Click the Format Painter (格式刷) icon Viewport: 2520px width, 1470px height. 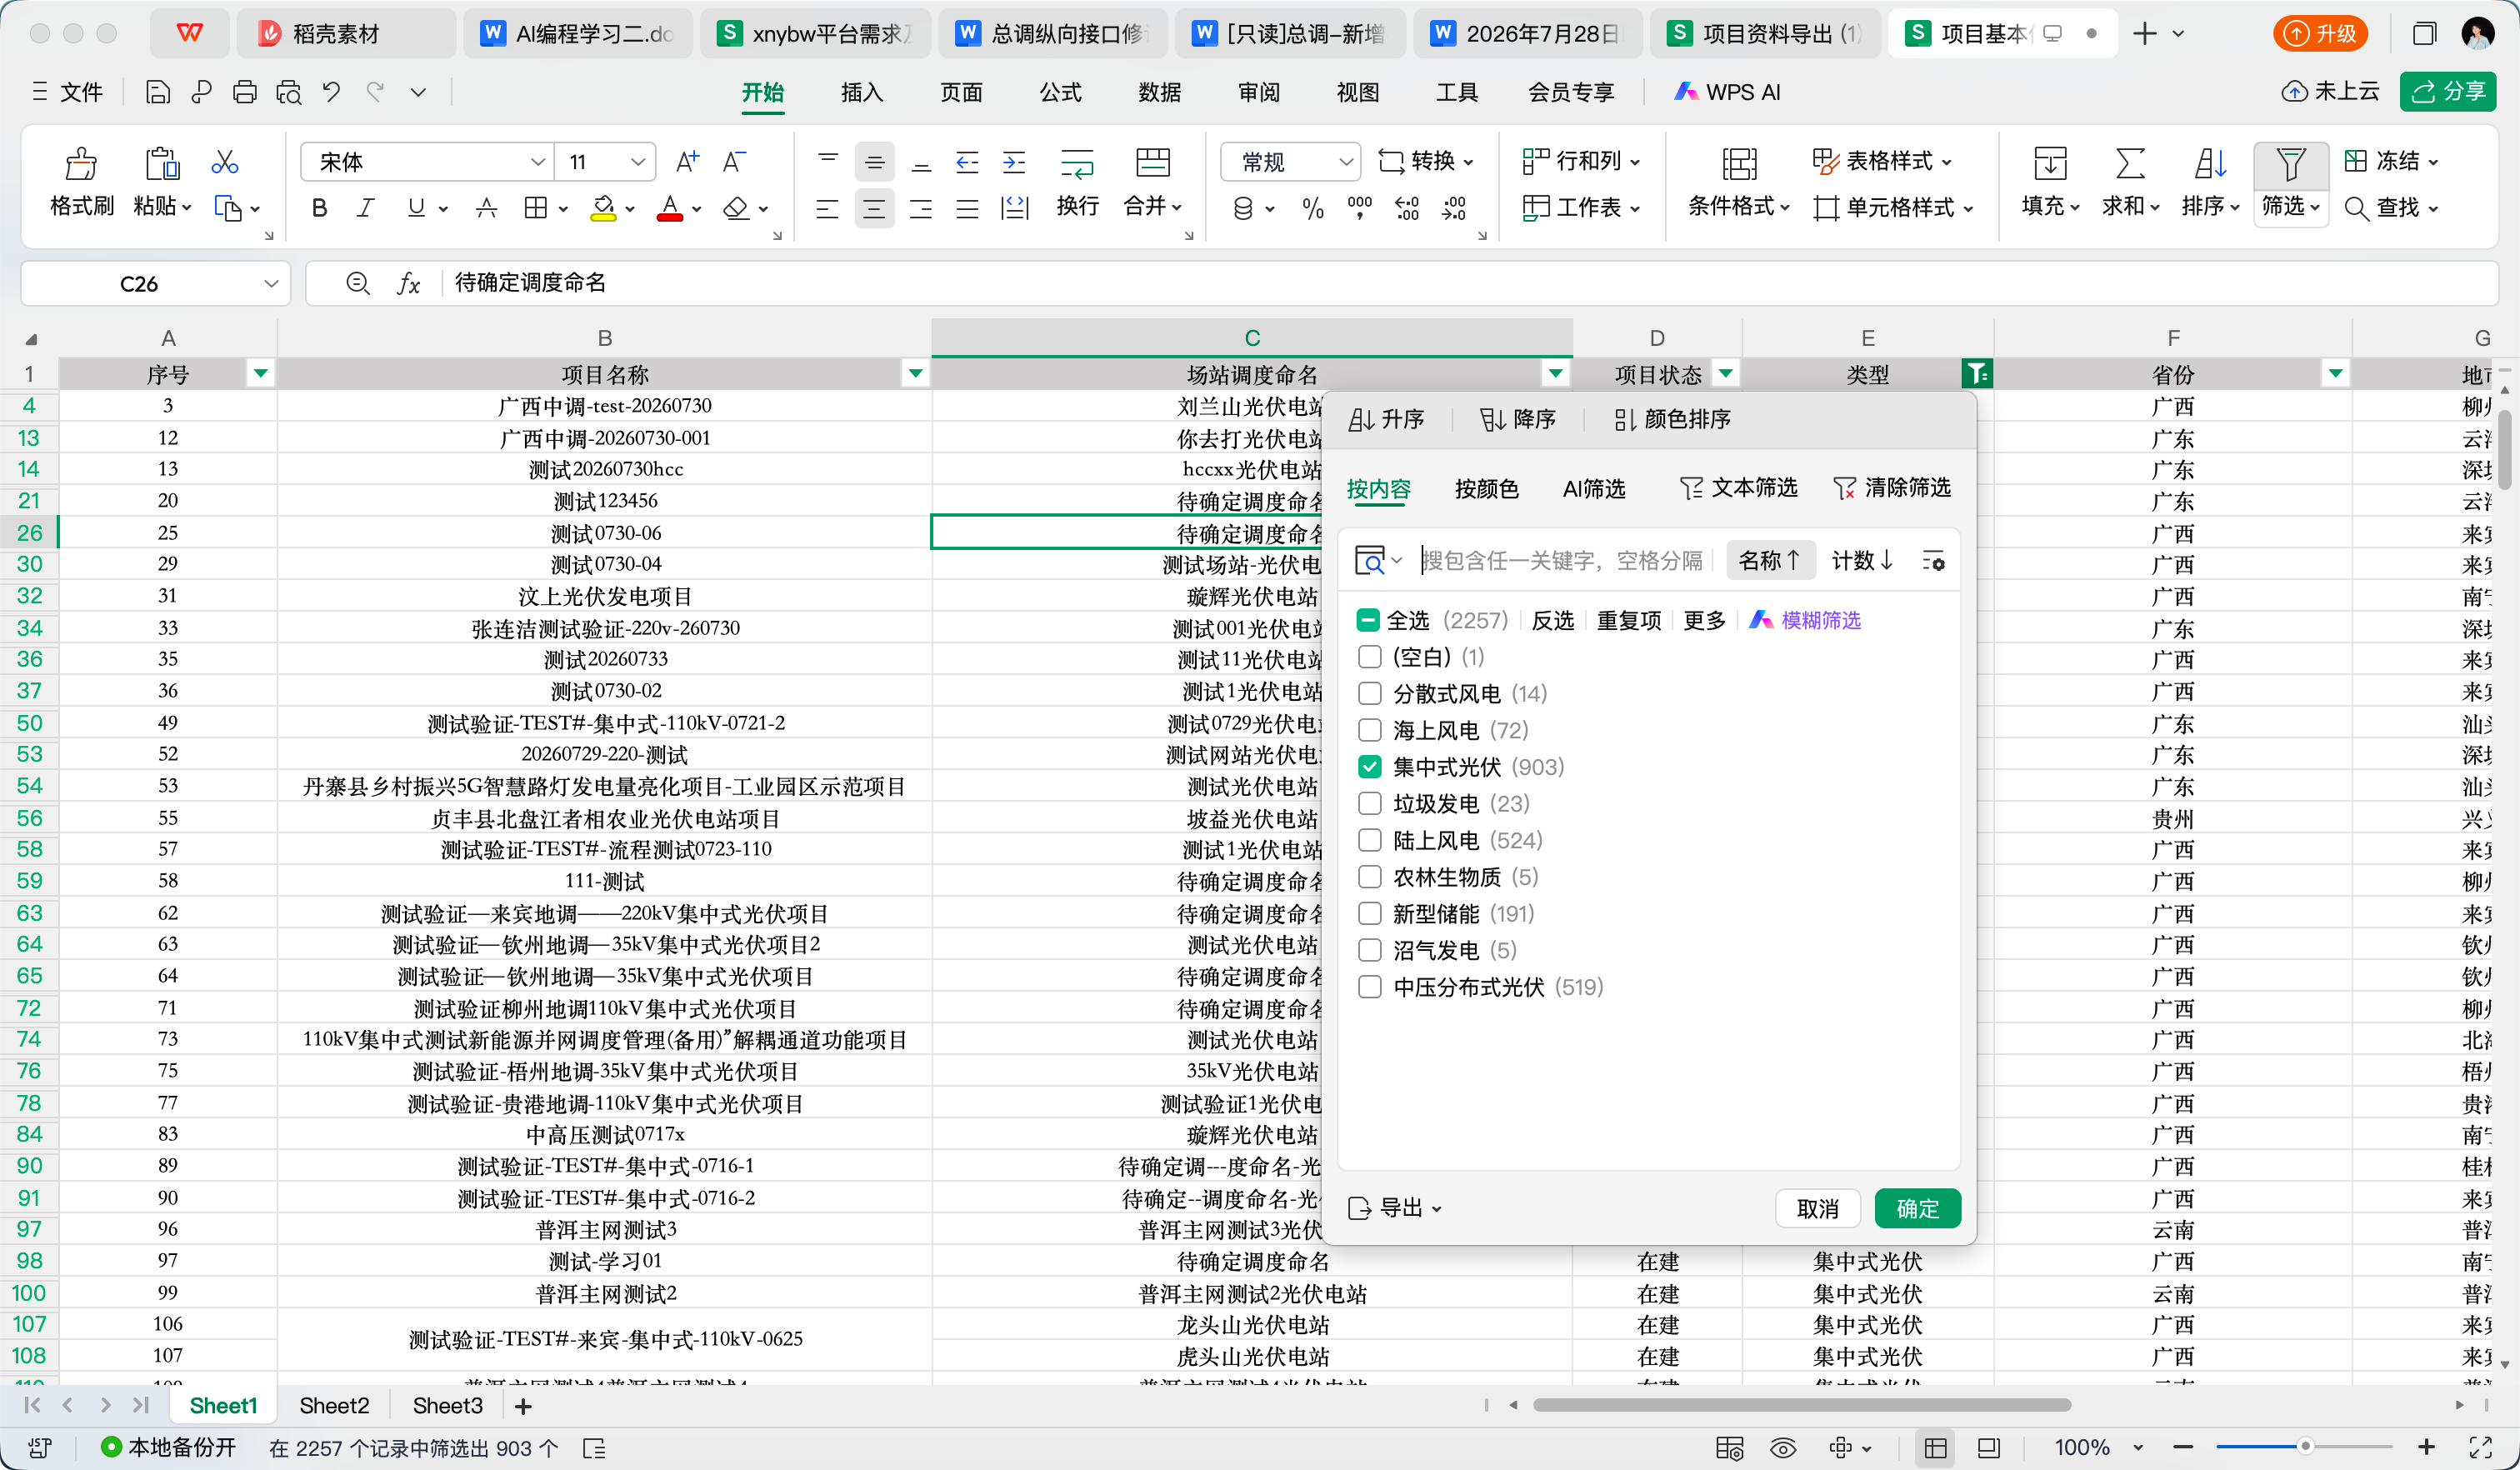coord(81,163)
